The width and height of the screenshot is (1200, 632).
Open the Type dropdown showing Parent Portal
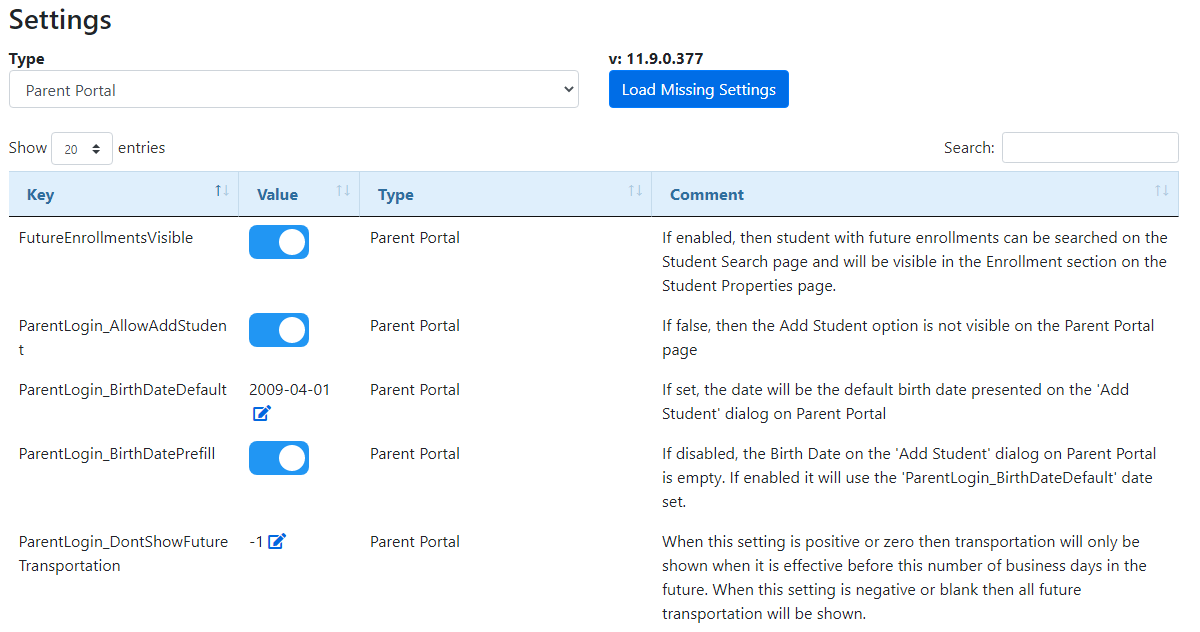[x=293, y=90]
